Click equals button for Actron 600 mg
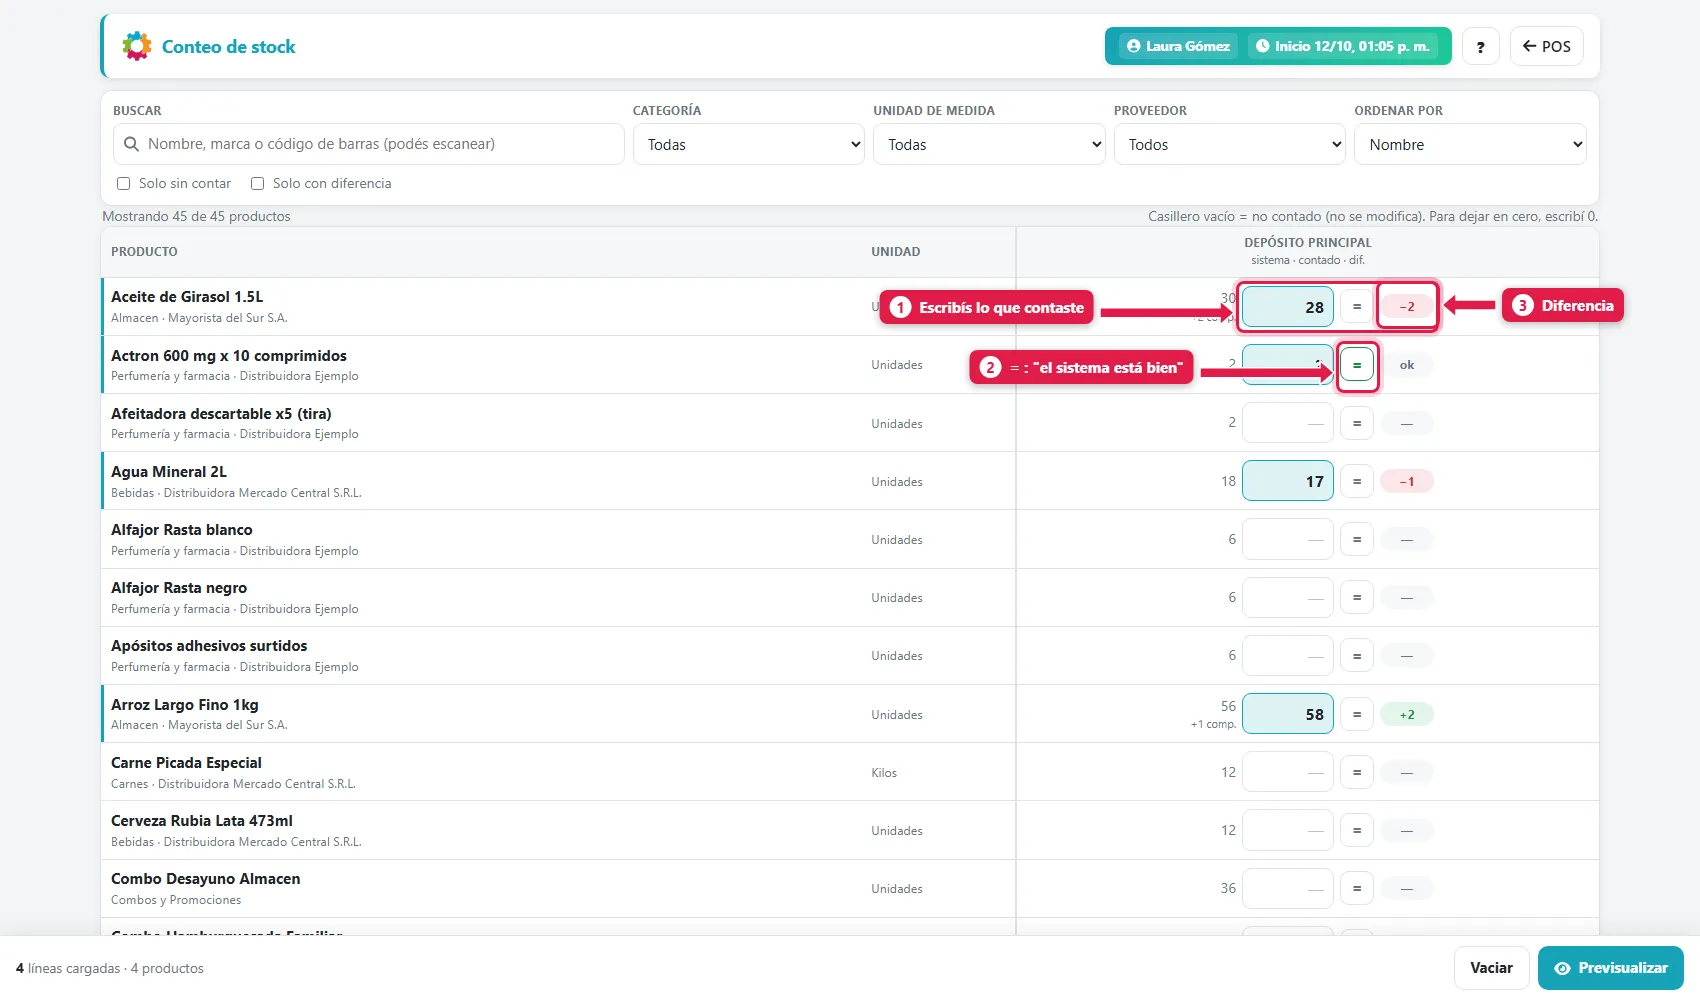The height and width of the screenshot is (1000, 1700). click(1357, 365)
